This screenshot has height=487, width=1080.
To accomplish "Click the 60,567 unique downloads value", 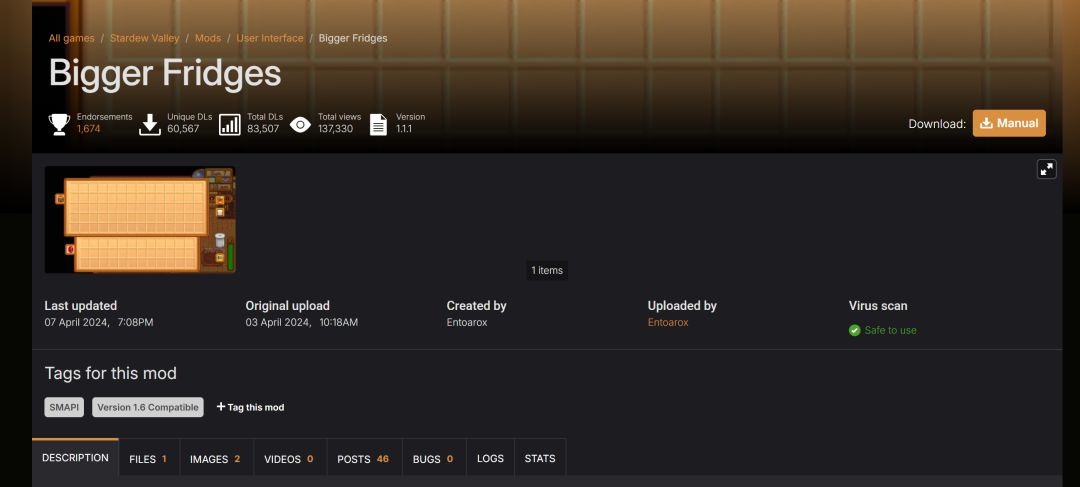I will click(183, 129).
